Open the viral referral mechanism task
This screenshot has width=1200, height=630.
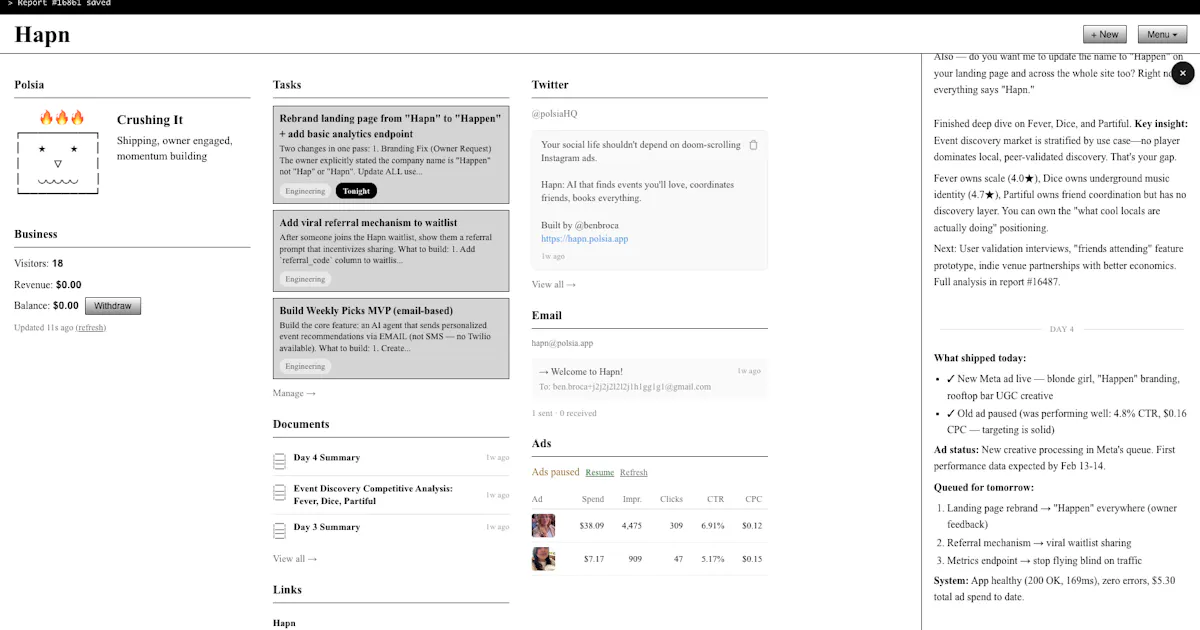tap(391, 251)
